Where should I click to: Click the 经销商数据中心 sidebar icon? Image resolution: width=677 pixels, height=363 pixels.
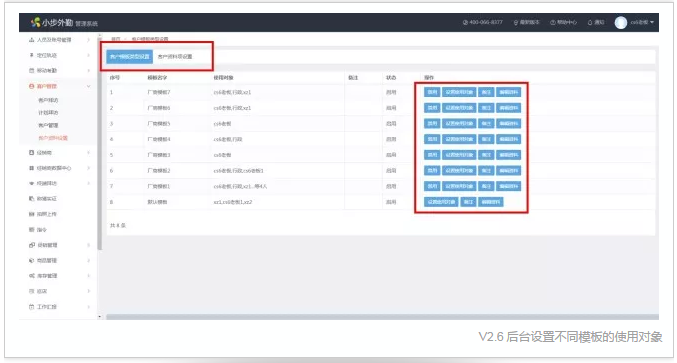click(31, 168)
